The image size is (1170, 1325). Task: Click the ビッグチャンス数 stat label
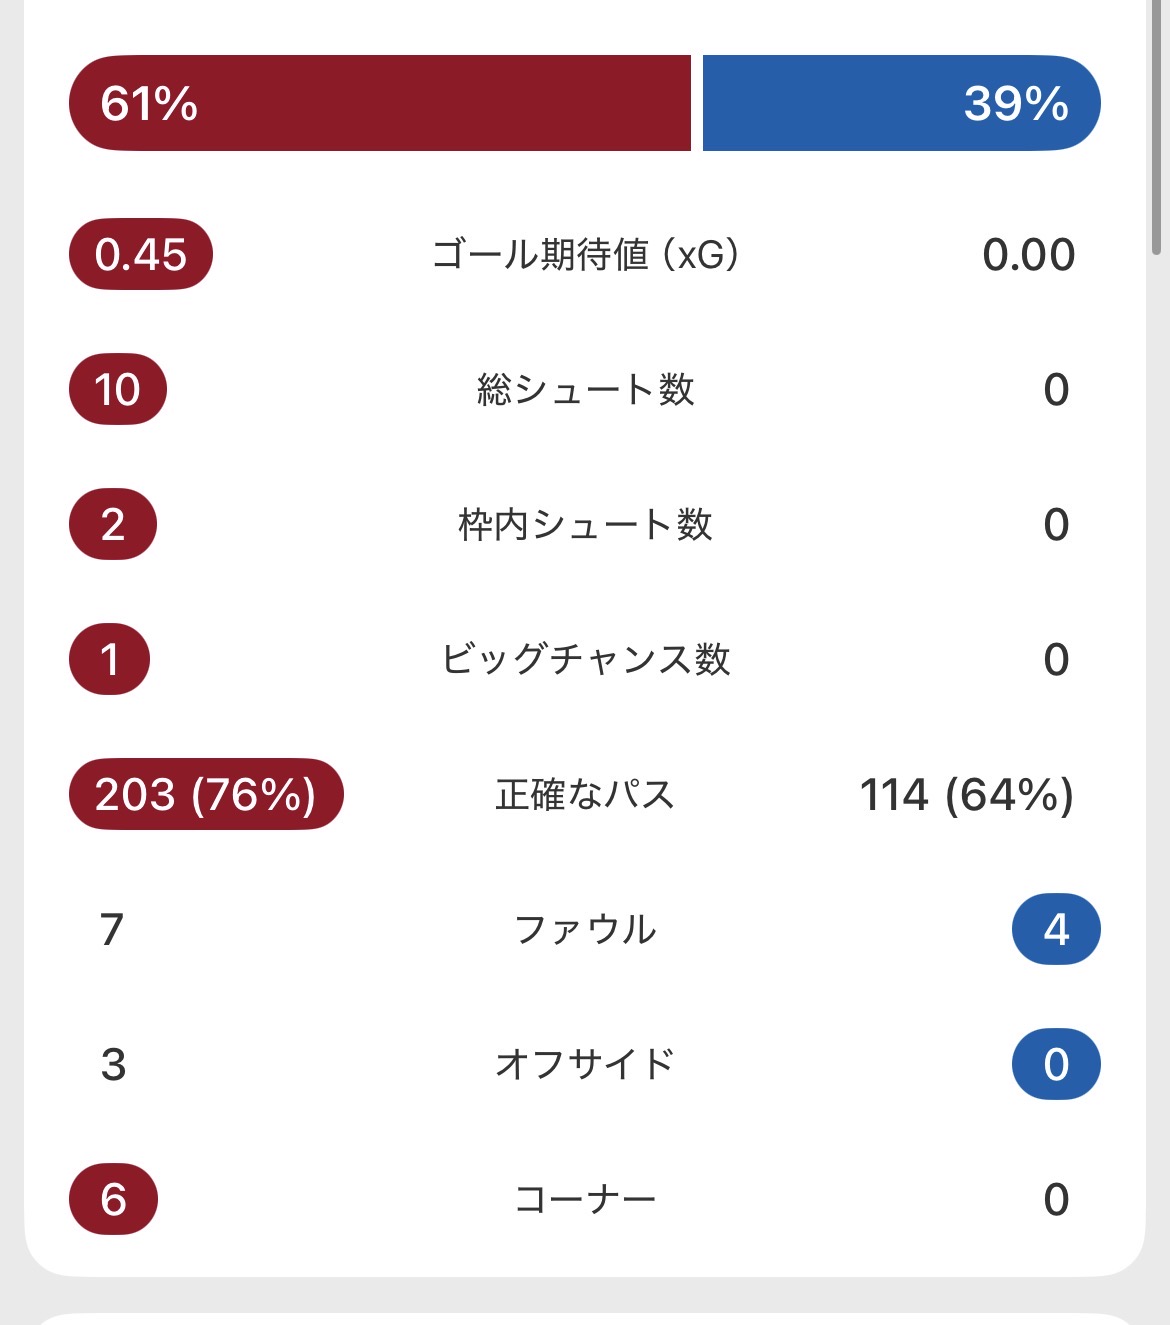[x=585, y=659]
